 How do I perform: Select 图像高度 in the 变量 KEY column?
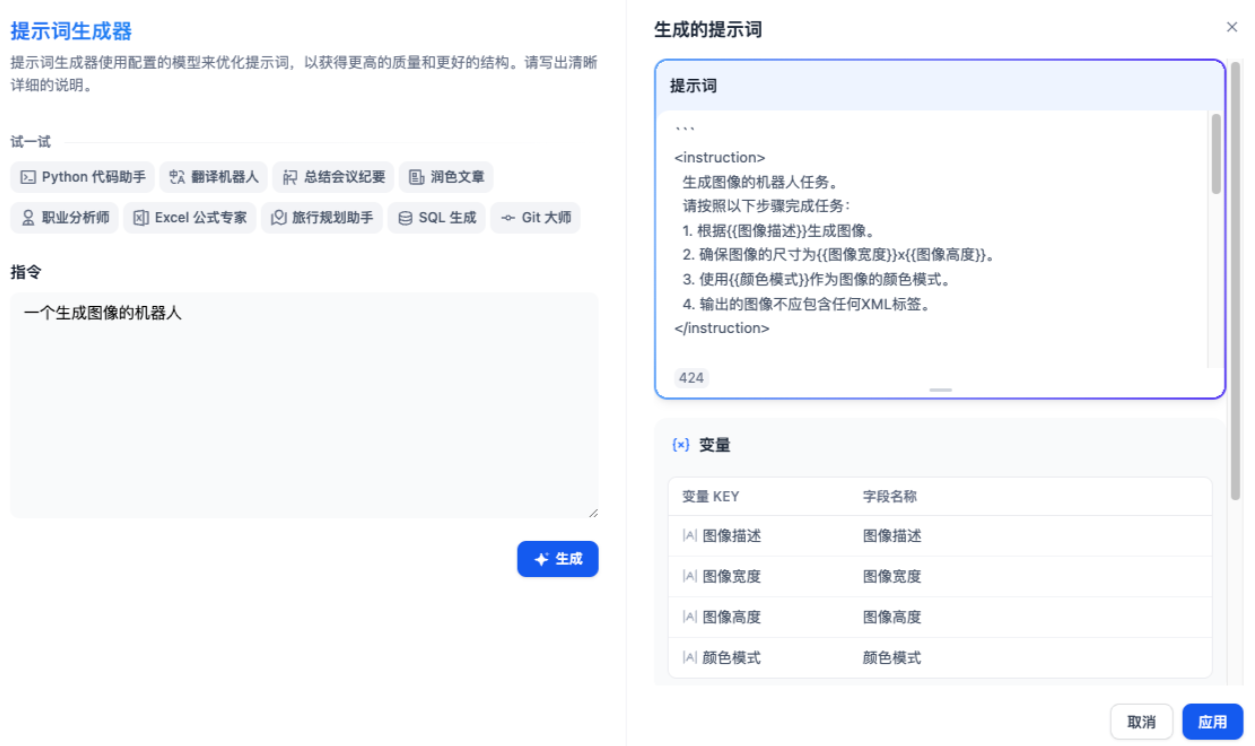coord(732,617)
